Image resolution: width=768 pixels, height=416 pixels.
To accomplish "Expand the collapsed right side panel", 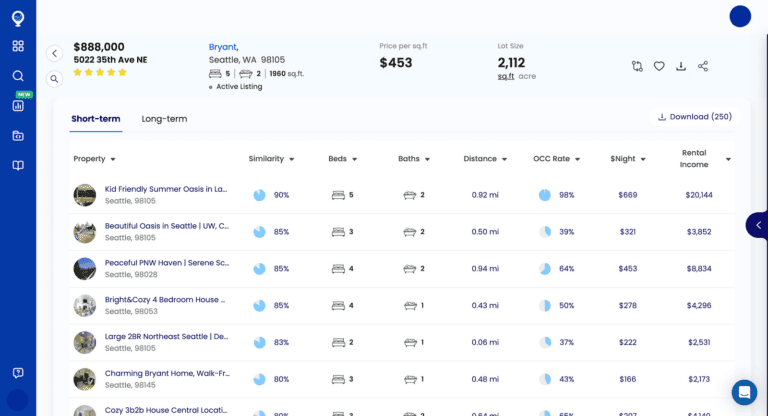I will 757,225.
